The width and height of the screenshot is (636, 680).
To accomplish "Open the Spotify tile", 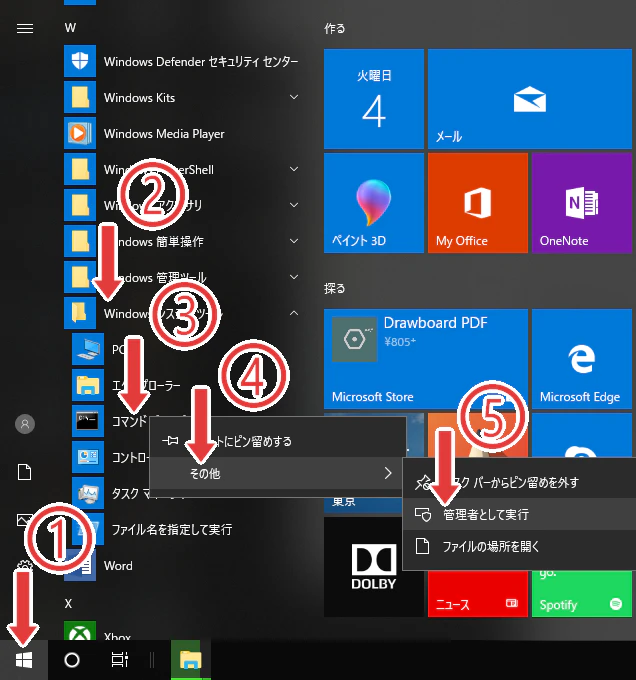I will pyautogui.click(x=582, y=594).
